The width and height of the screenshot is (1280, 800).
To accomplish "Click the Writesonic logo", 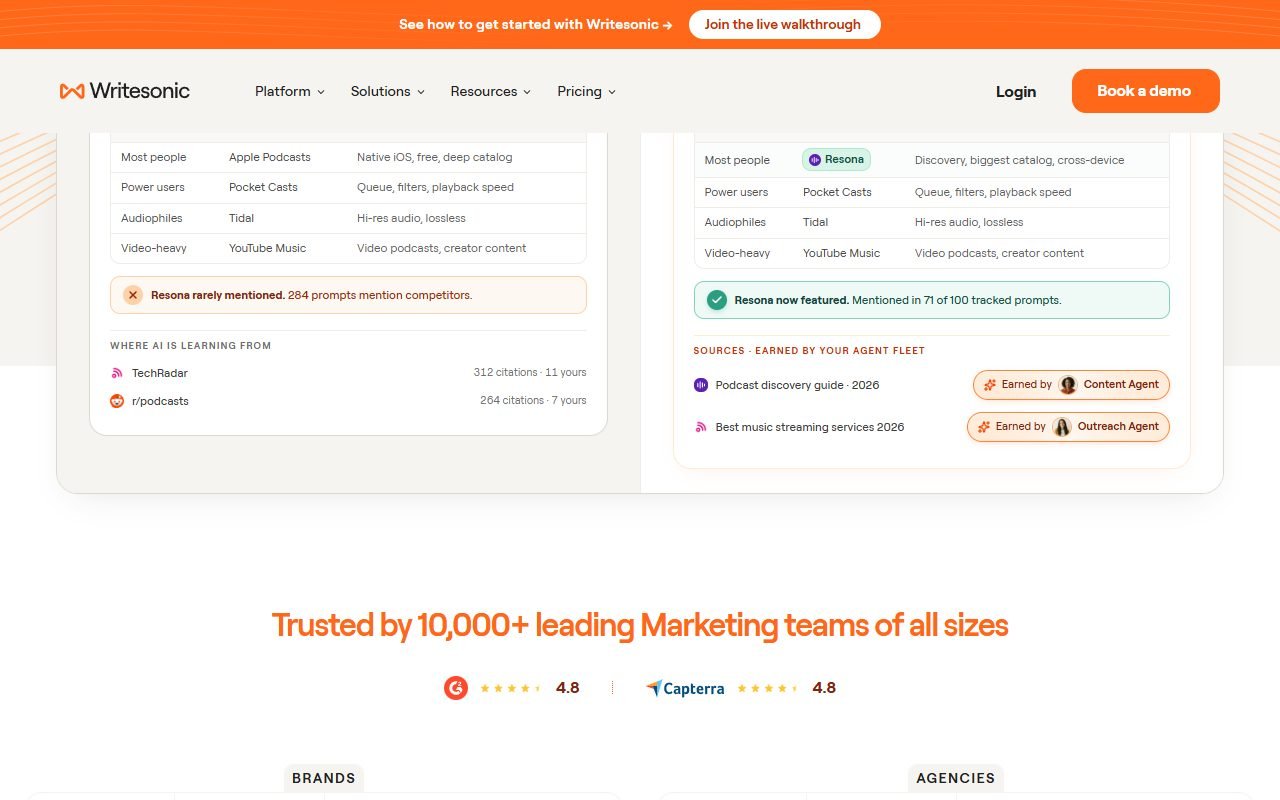I will pos(125,91).
